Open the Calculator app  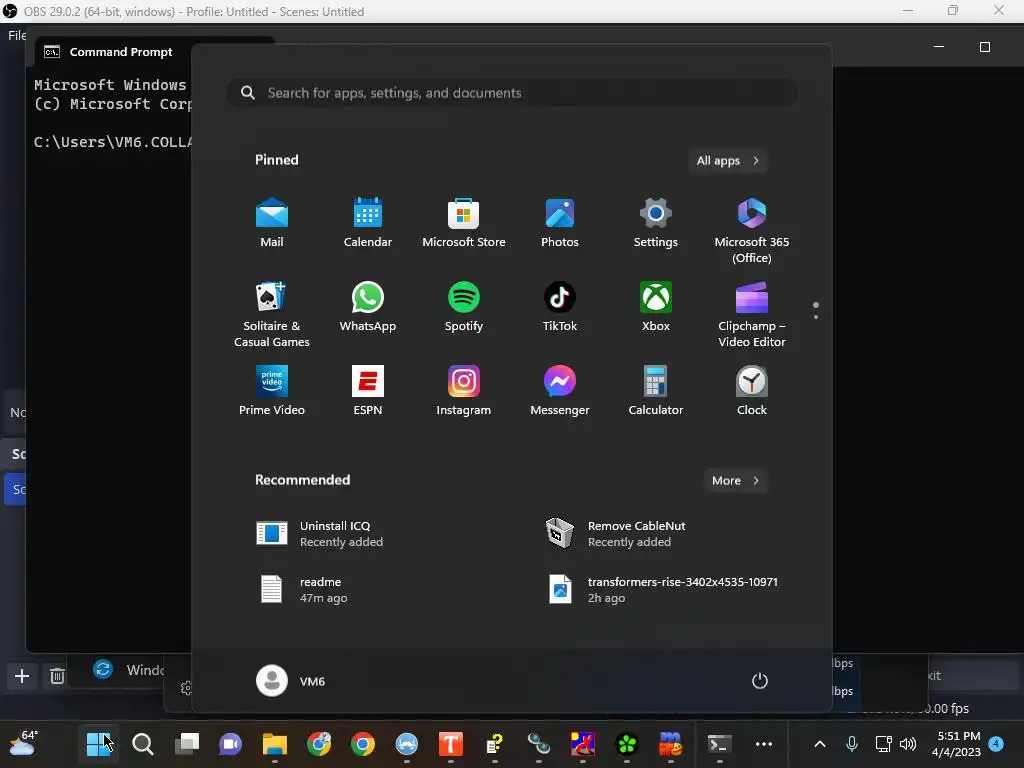(x=656, y=391)
